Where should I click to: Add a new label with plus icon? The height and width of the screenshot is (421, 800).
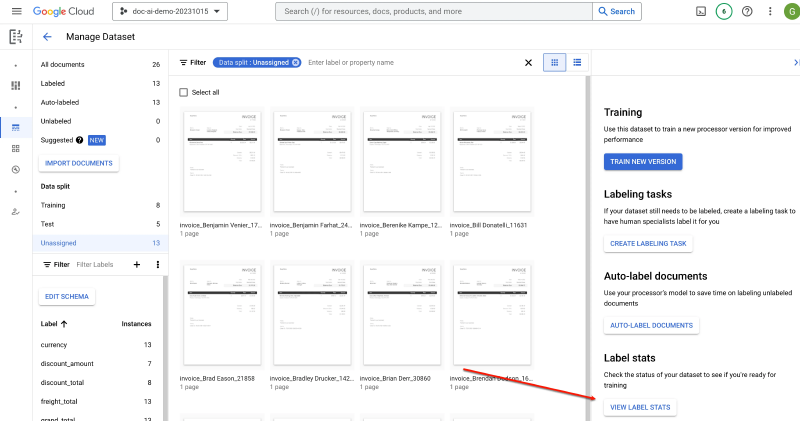coord(137,264)
